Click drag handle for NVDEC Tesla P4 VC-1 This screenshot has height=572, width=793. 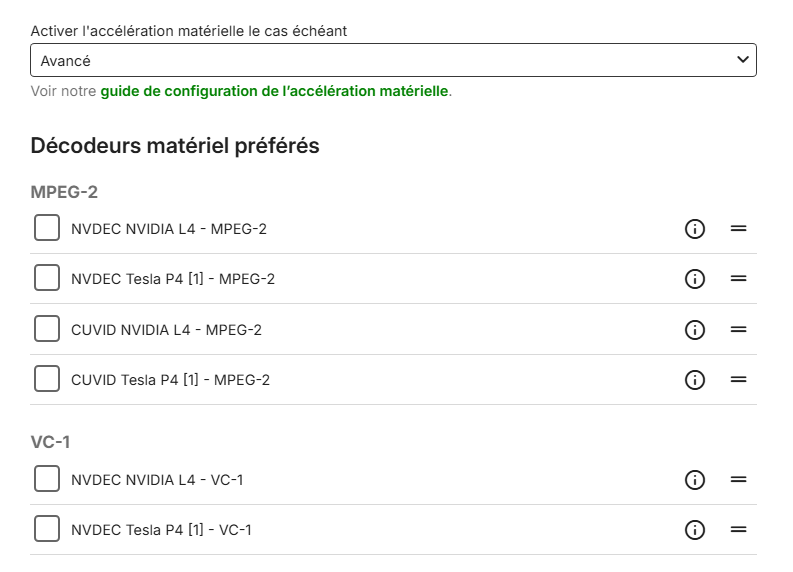[739, 530]
